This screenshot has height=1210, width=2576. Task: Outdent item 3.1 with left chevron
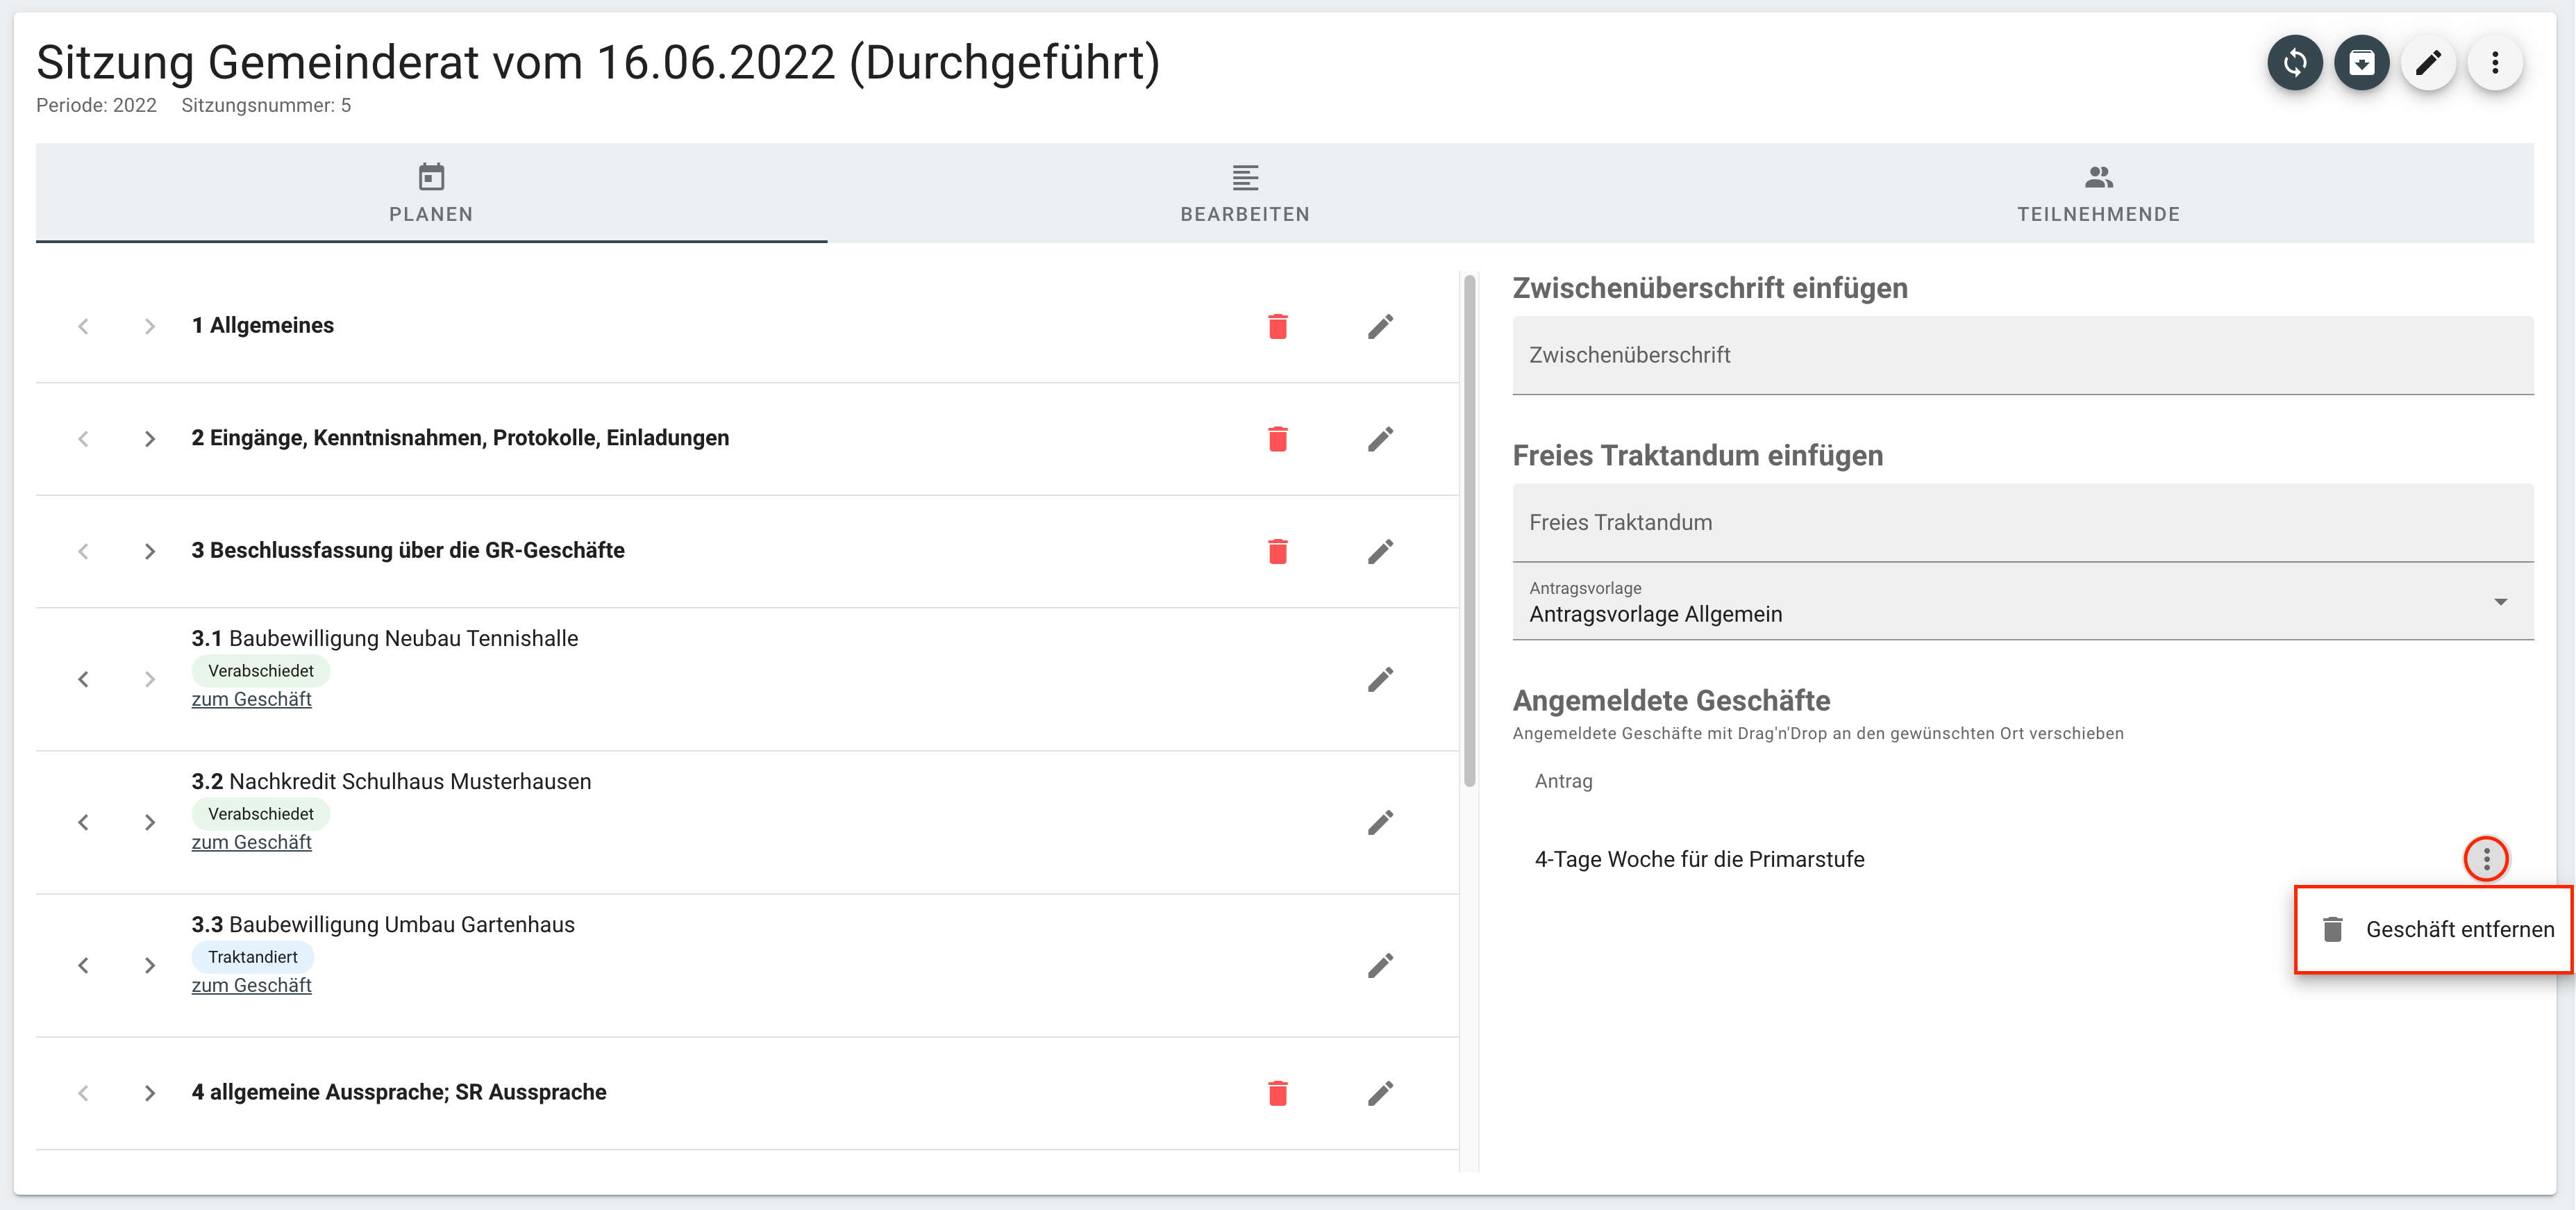tap(83, 679)
